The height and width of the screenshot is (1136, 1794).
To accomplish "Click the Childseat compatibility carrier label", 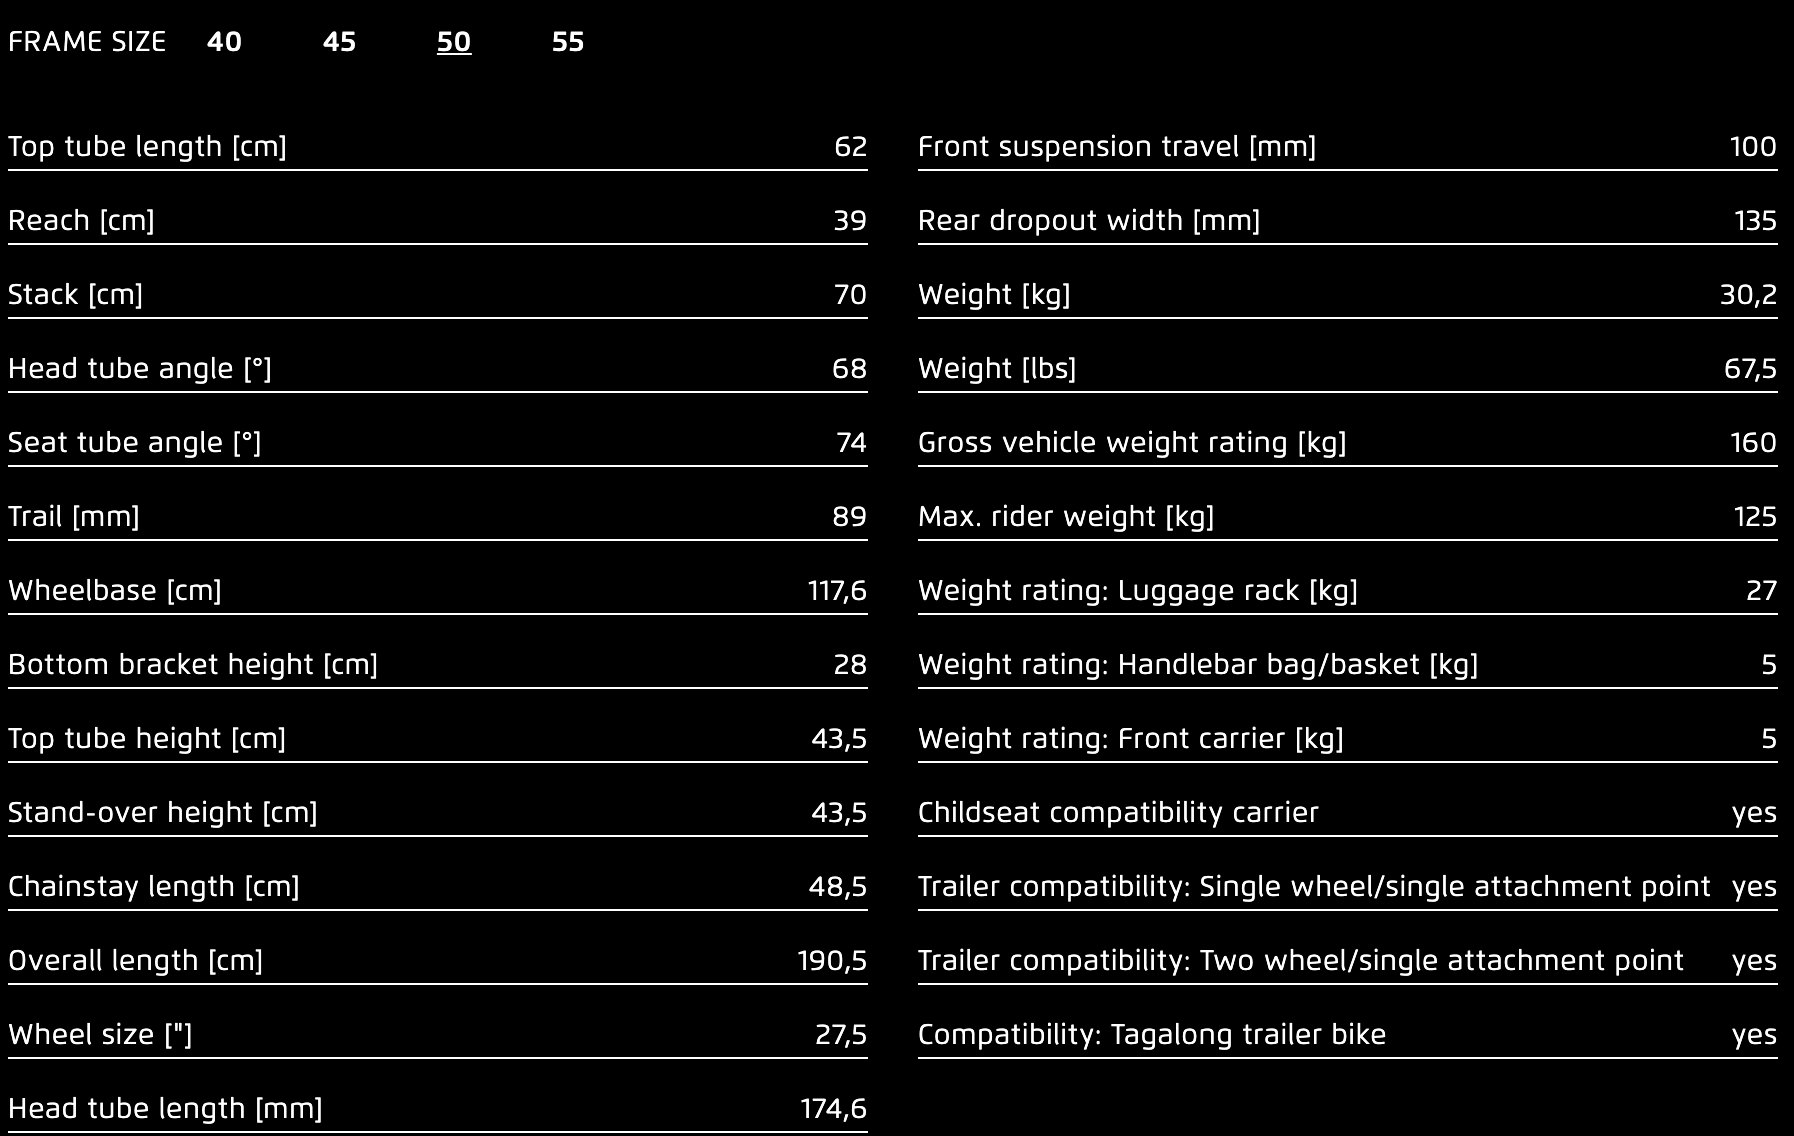I will [1118, 813].
